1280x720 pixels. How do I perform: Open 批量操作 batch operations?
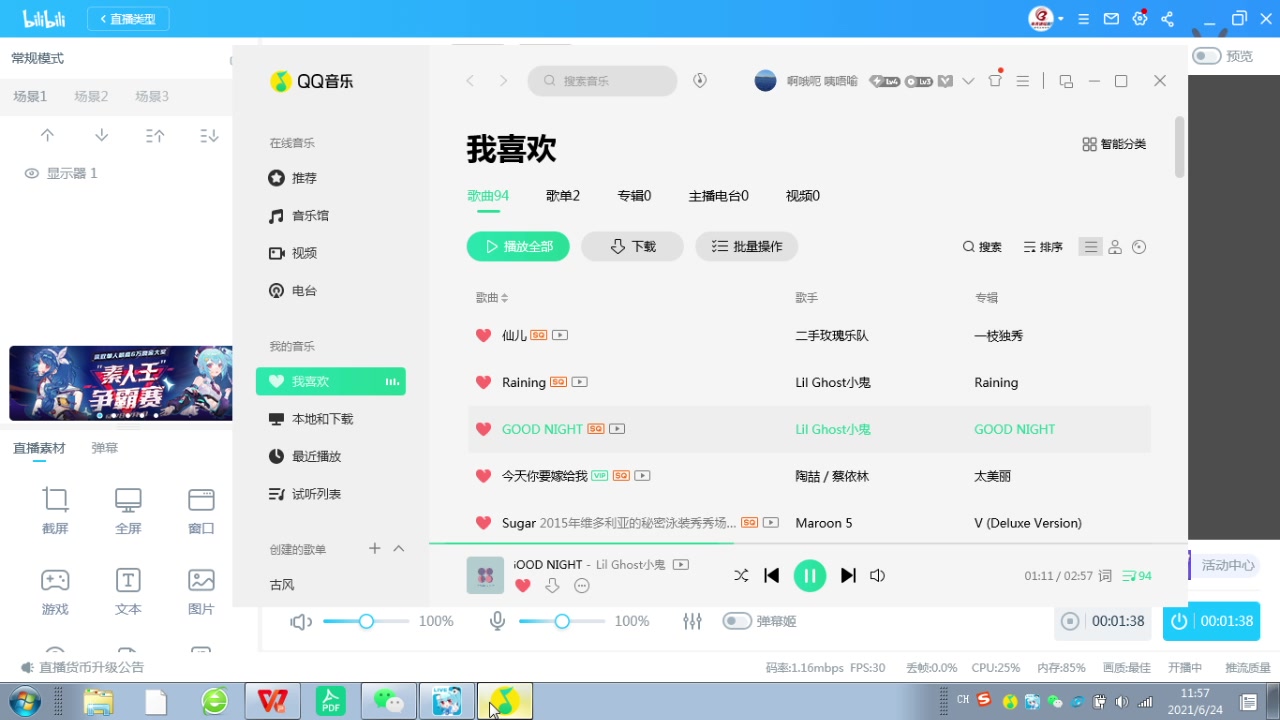point(746,247)
